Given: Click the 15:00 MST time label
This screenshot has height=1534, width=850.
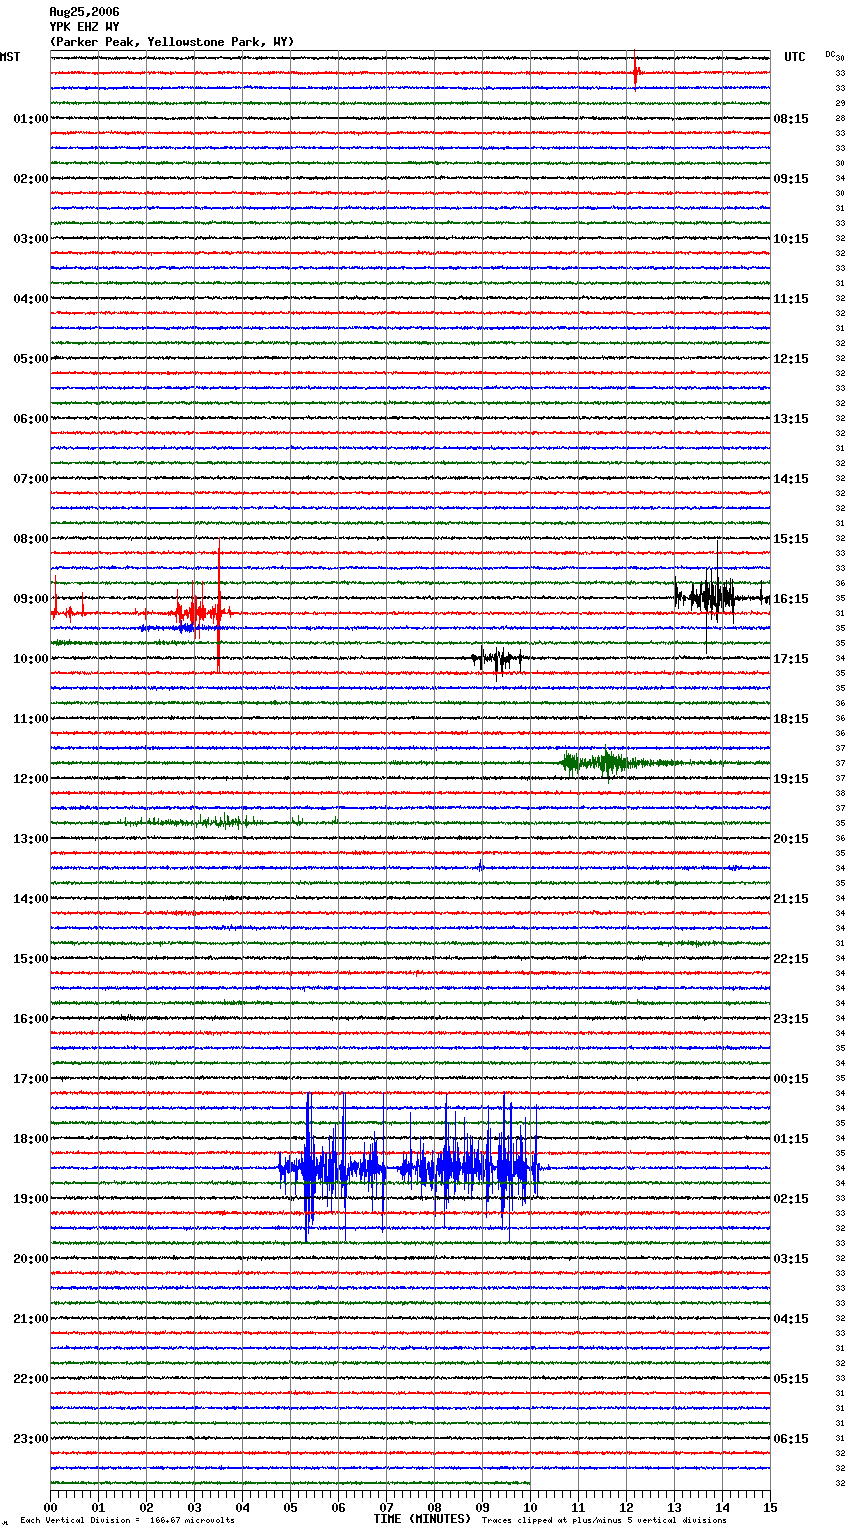Looking at the screenshot, I should click(x=31, y=959).
